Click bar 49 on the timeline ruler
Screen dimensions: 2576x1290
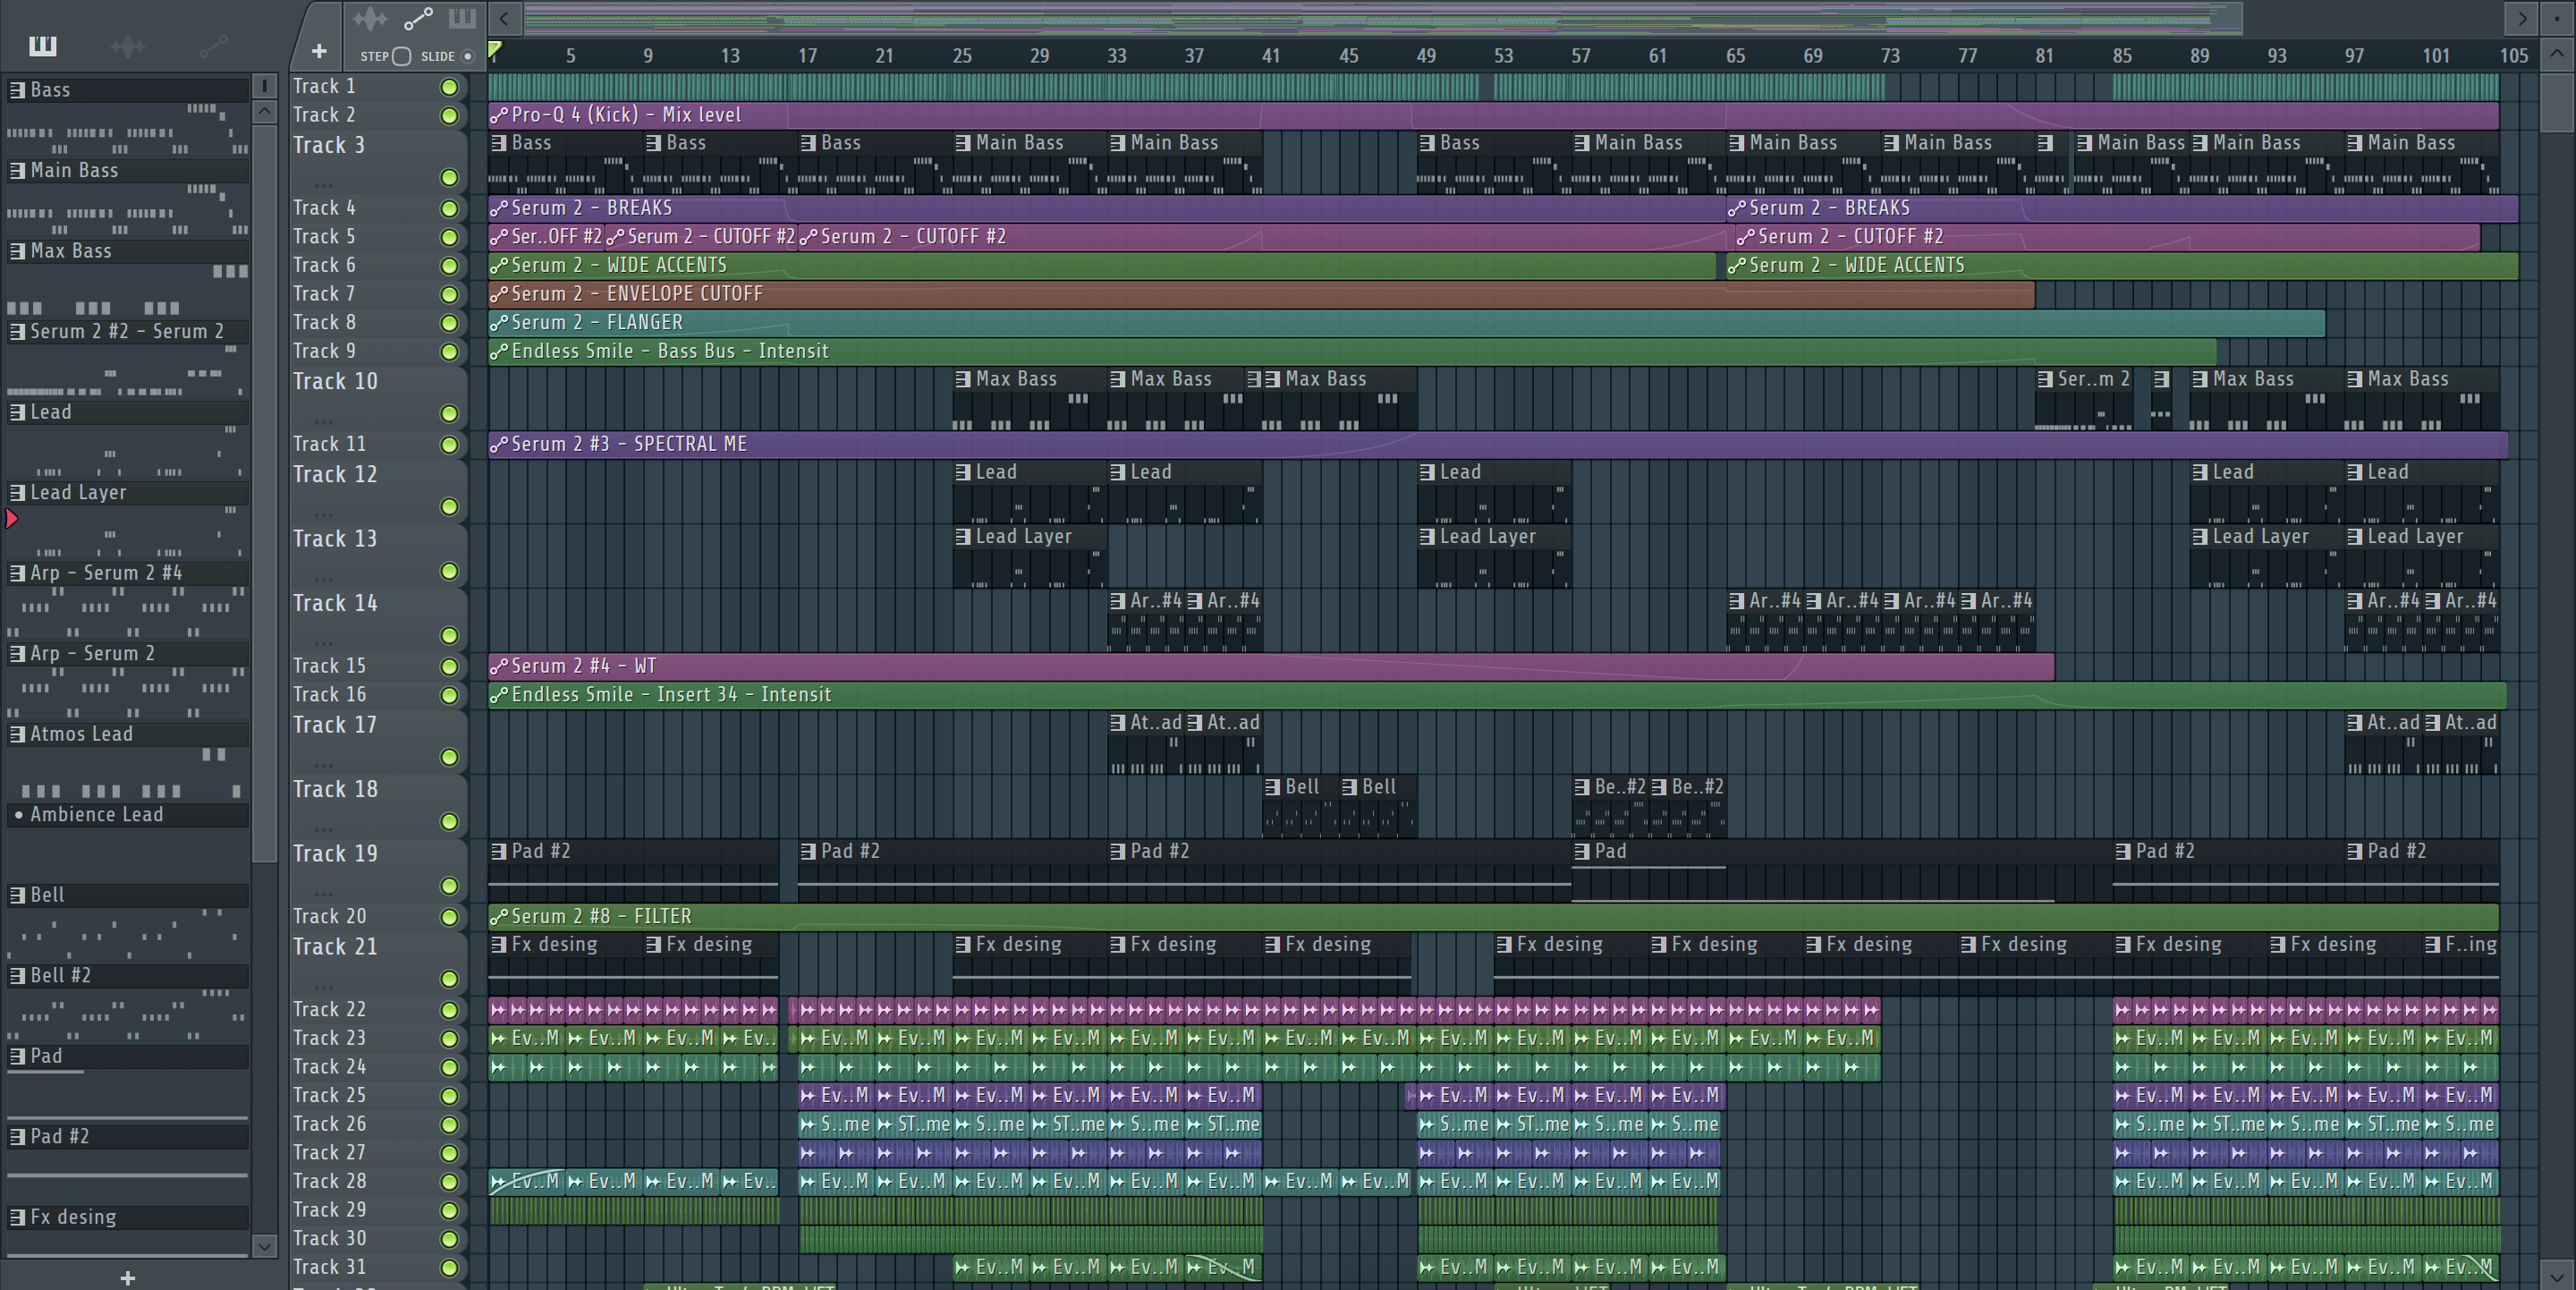tap(1426, 56)
